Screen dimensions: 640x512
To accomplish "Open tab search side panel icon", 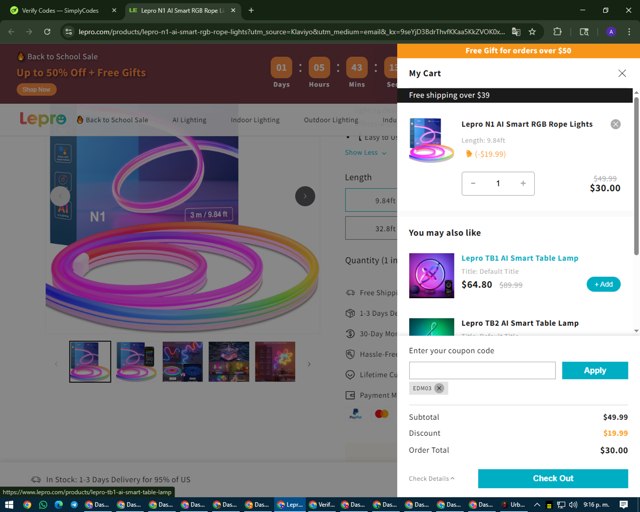I will click(584, 32).
